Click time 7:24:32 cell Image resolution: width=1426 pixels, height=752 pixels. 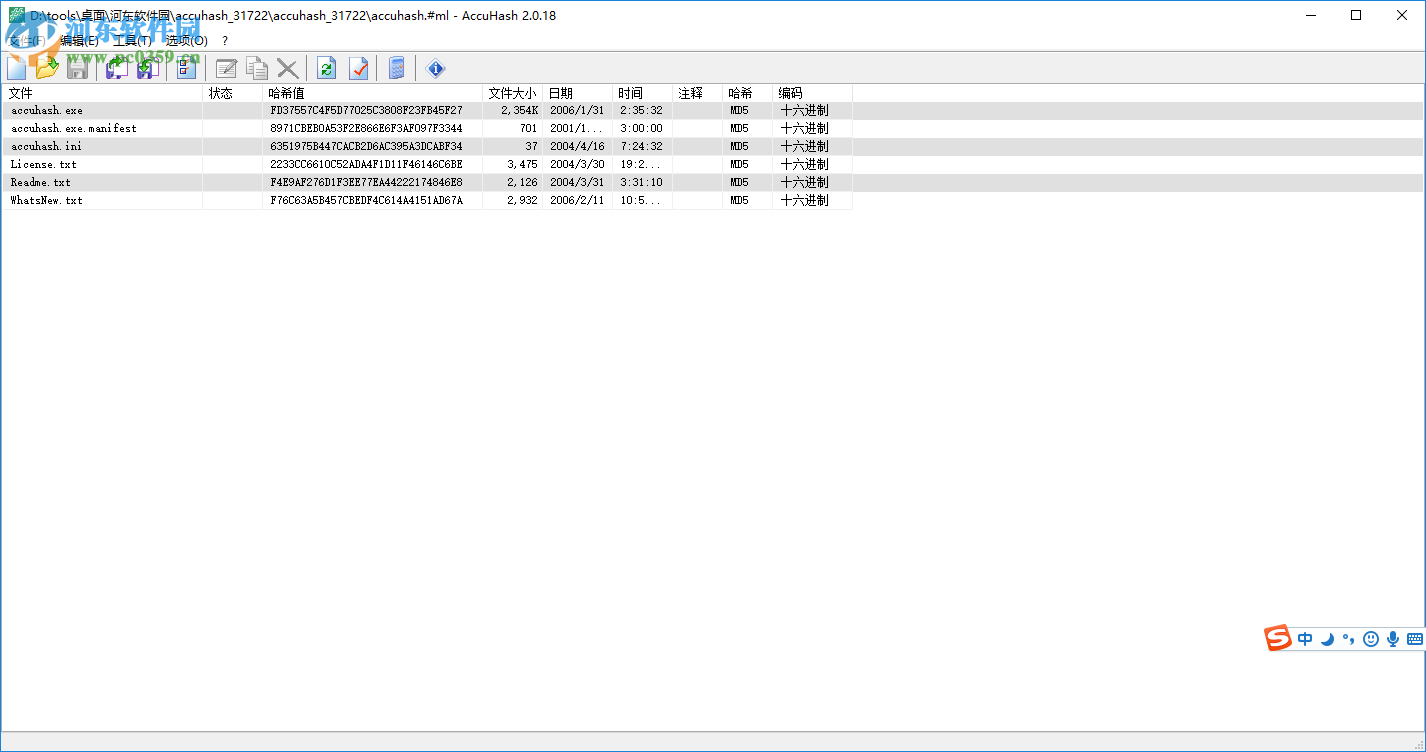click(x=641, y=147)
